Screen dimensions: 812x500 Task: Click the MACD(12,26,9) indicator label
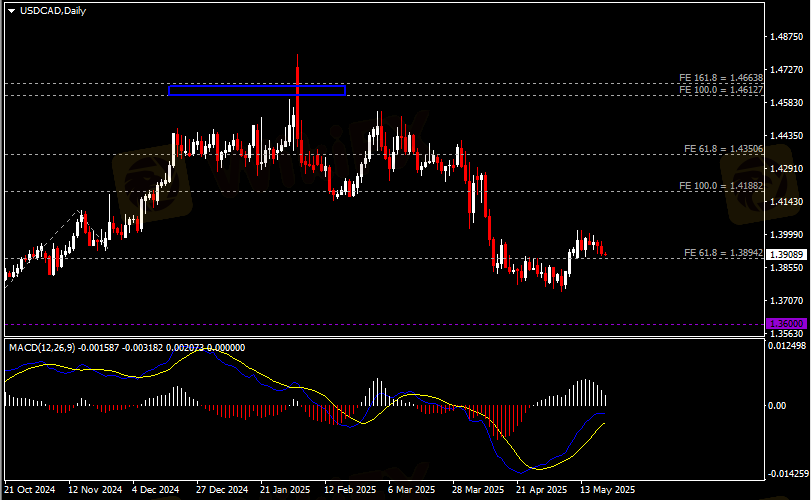(42, 348)
